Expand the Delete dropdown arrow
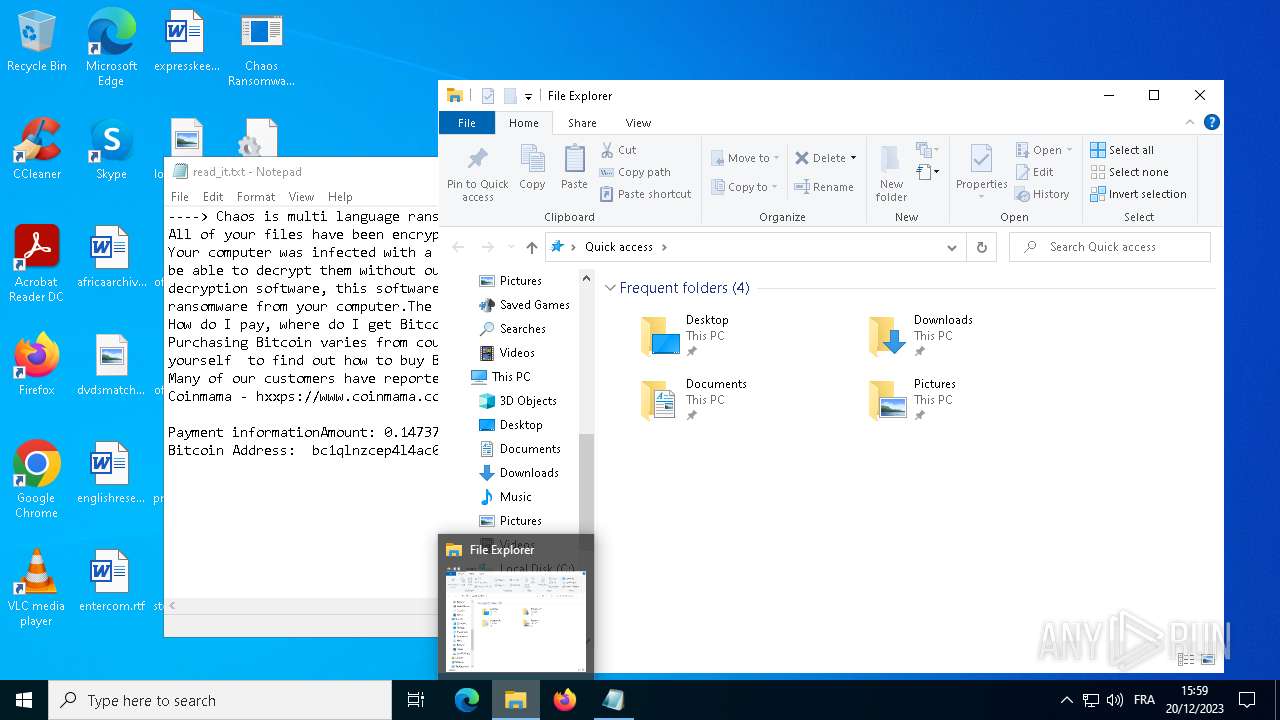Screen dimensions: 1280x720 click(x=853, y=158)
